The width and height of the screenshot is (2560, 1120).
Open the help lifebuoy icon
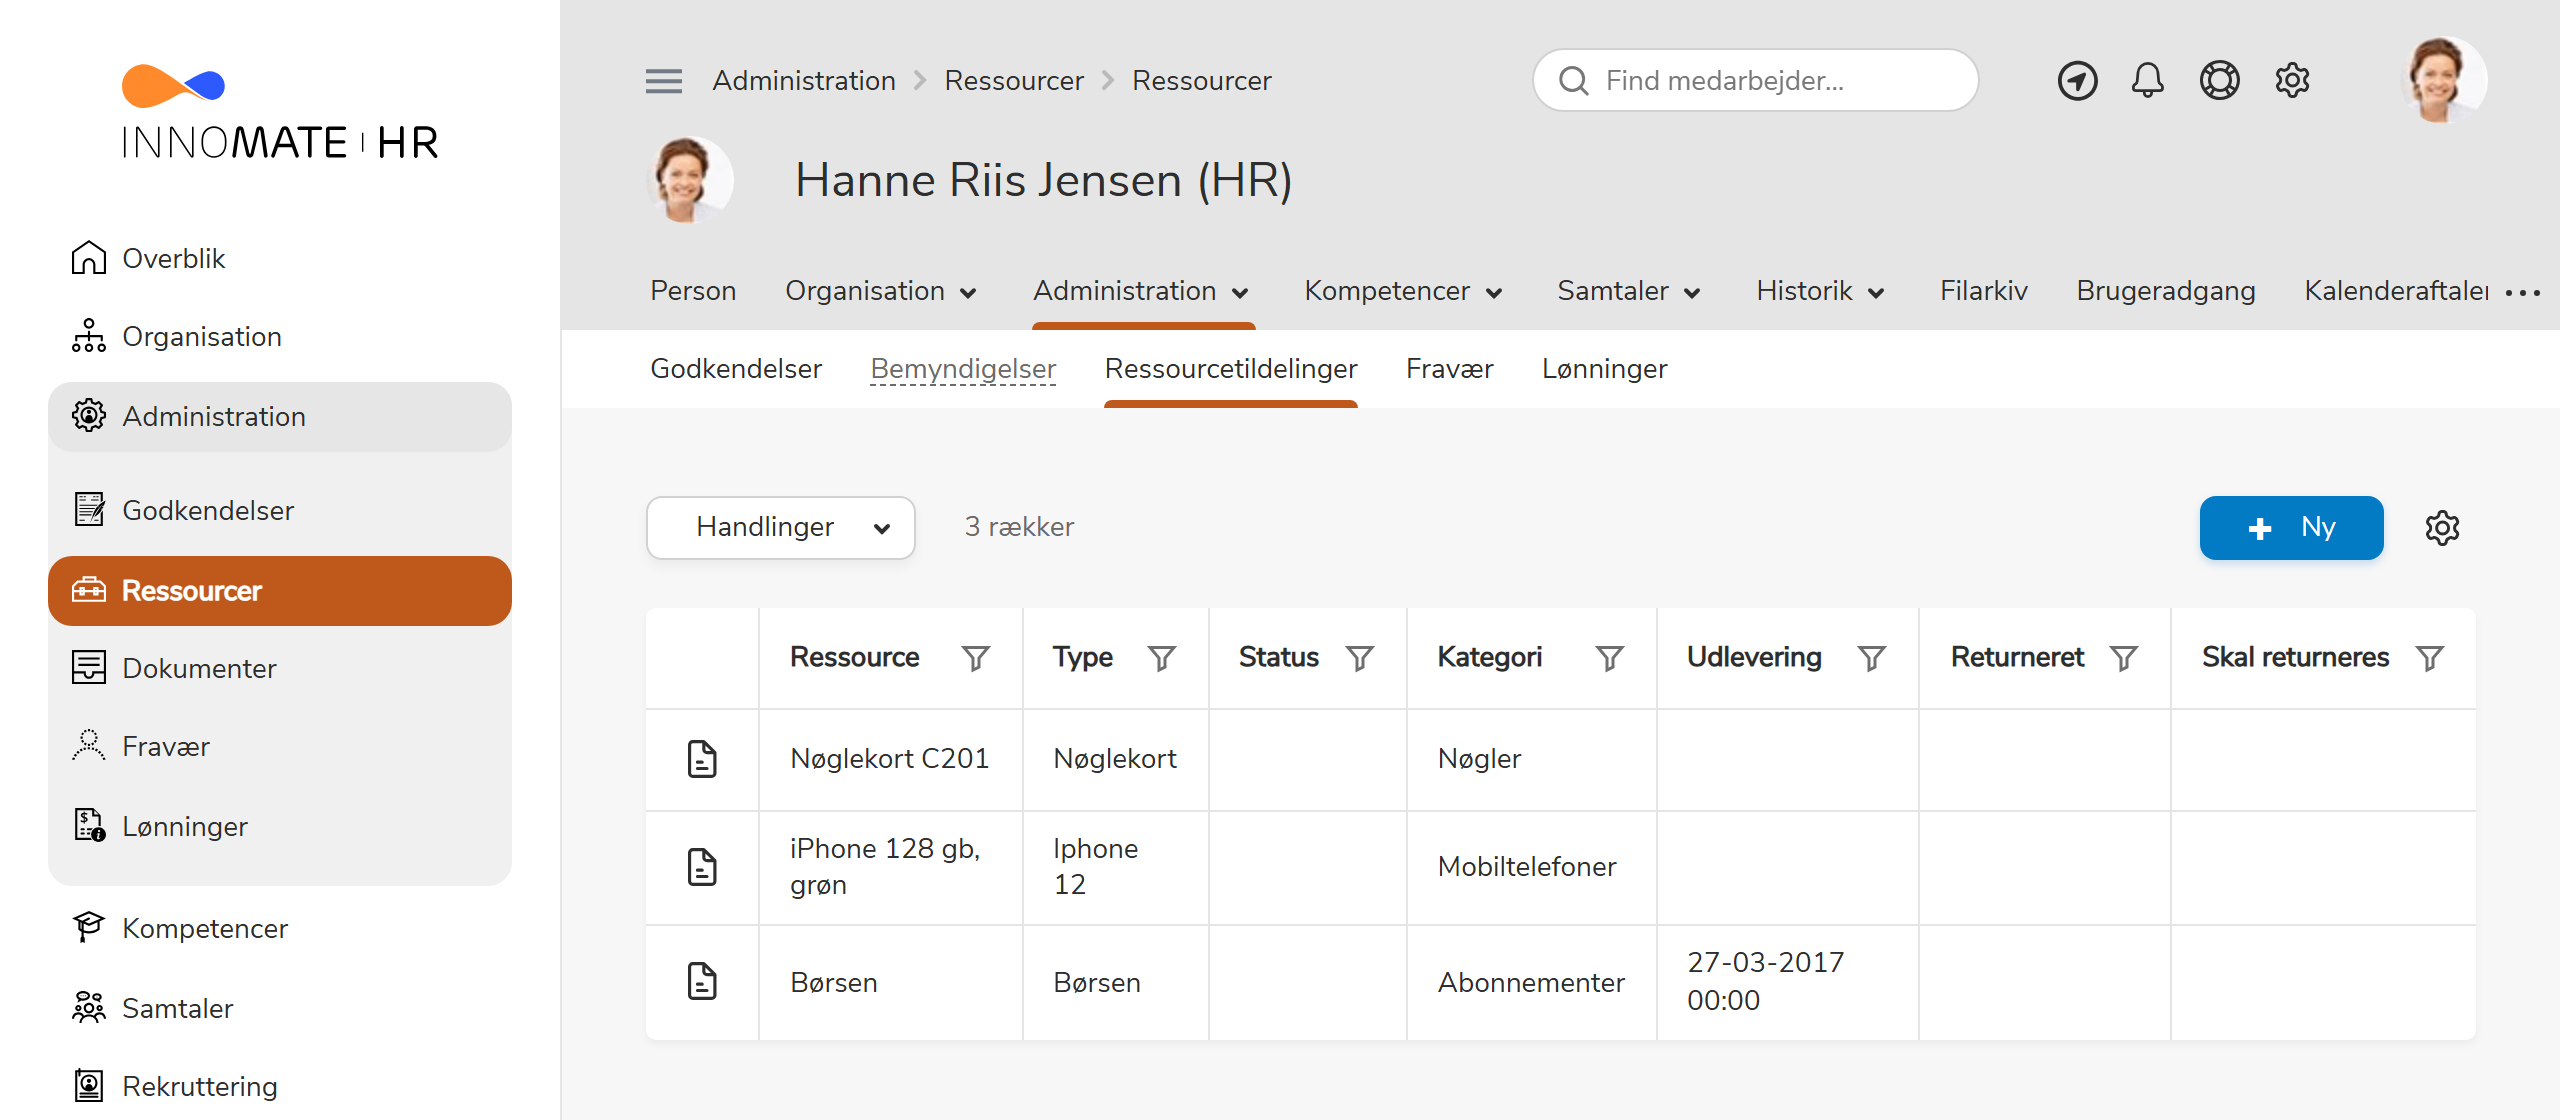click(2219, 81)
